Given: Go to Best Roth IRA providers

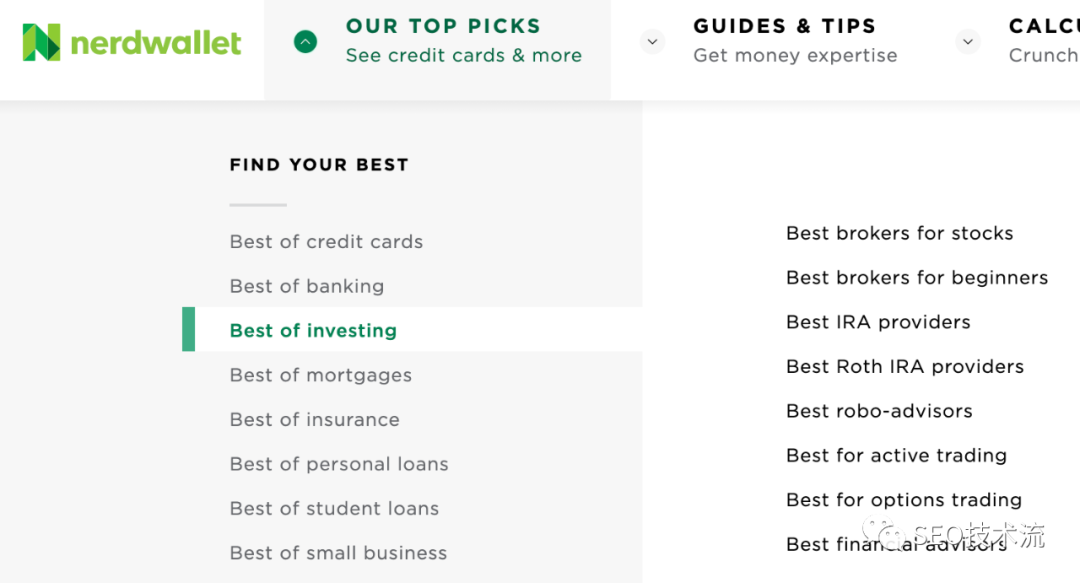Looking at the screenshot, I should point(905,367).
